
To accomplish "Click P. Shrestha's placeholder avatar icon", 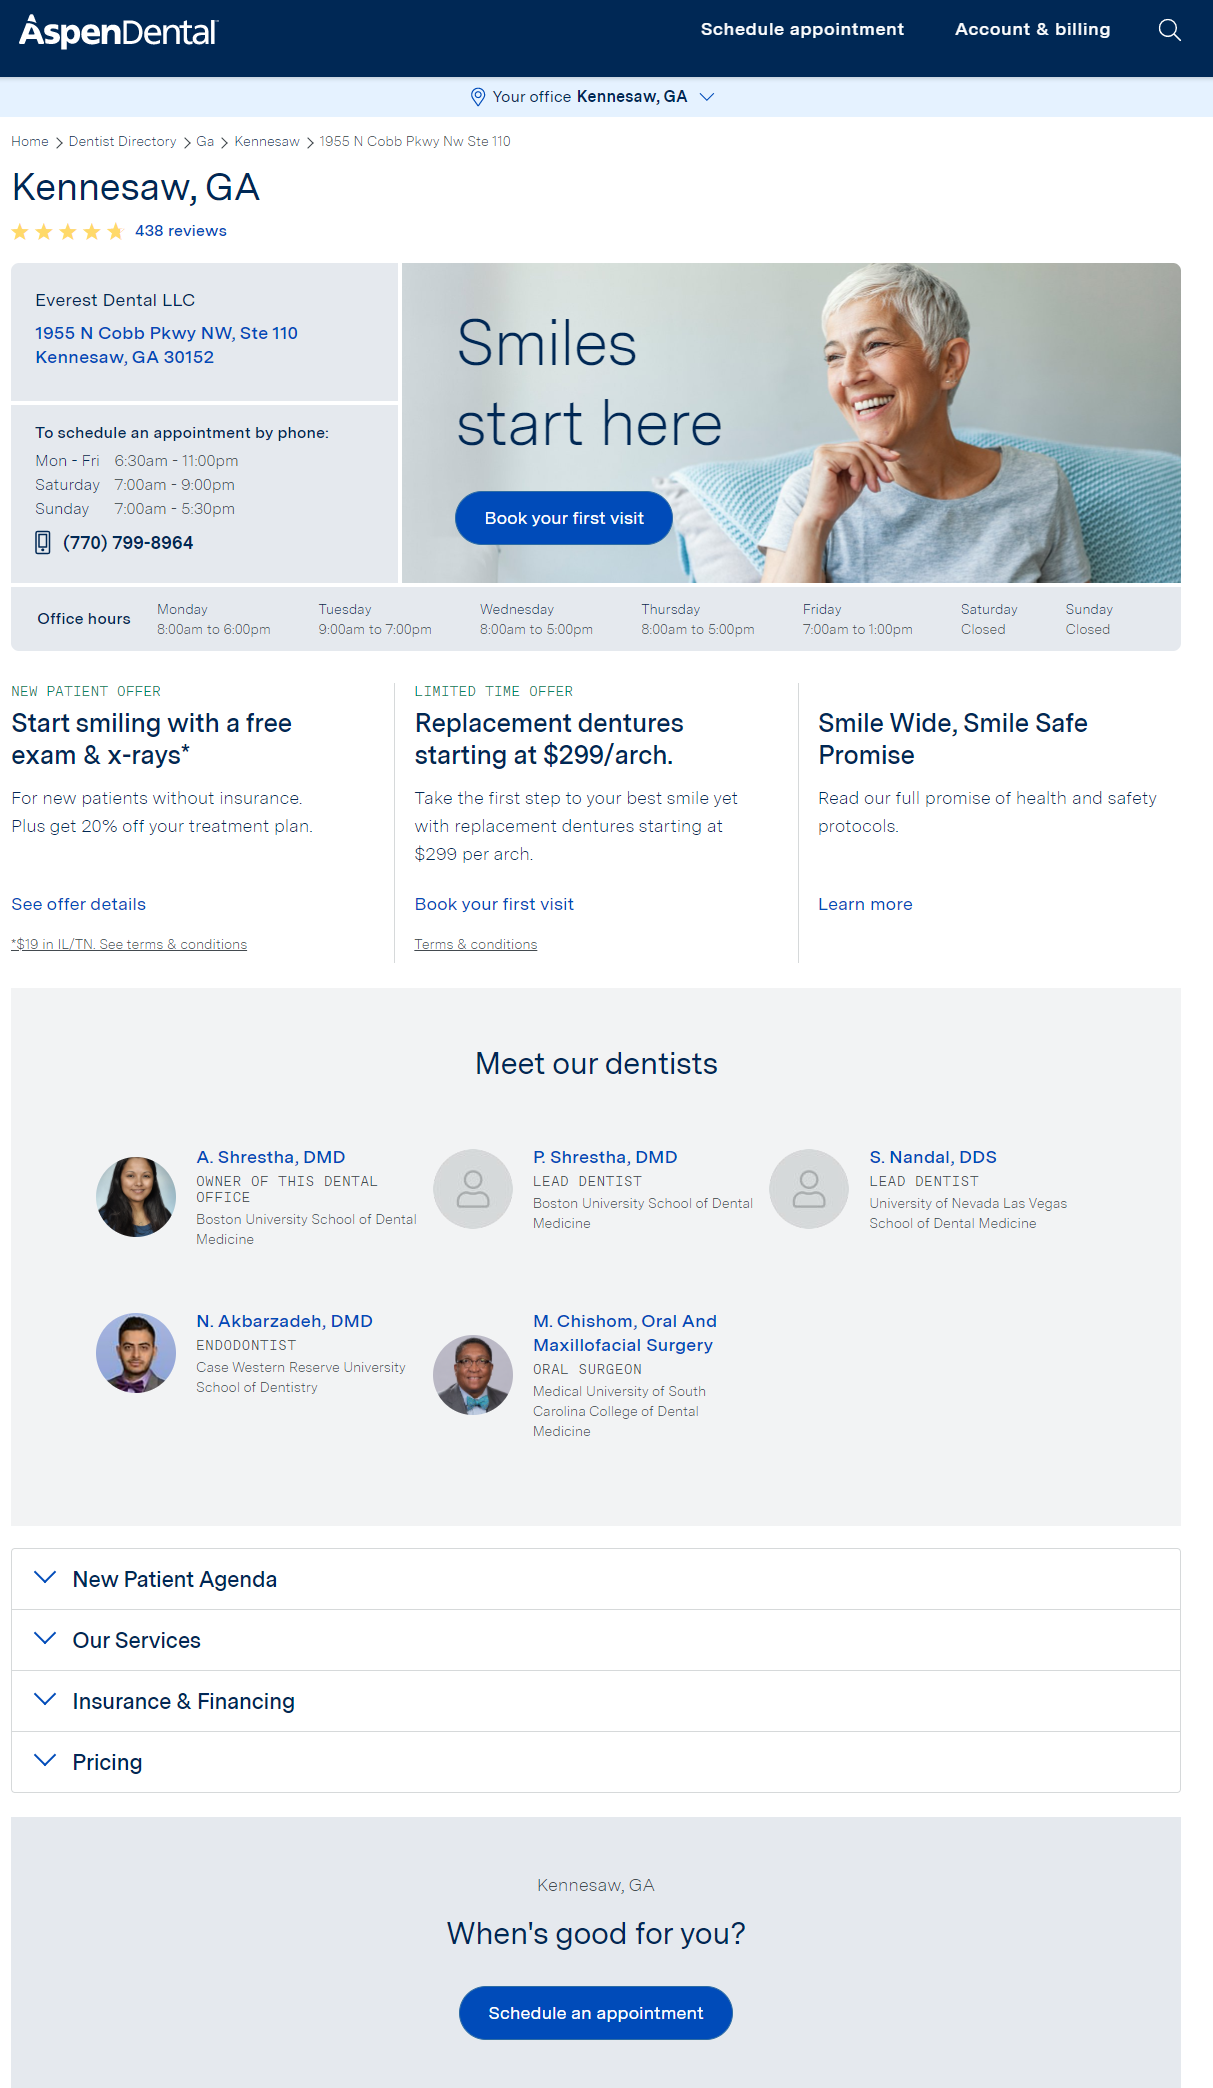I will [x=473, y=1189].
